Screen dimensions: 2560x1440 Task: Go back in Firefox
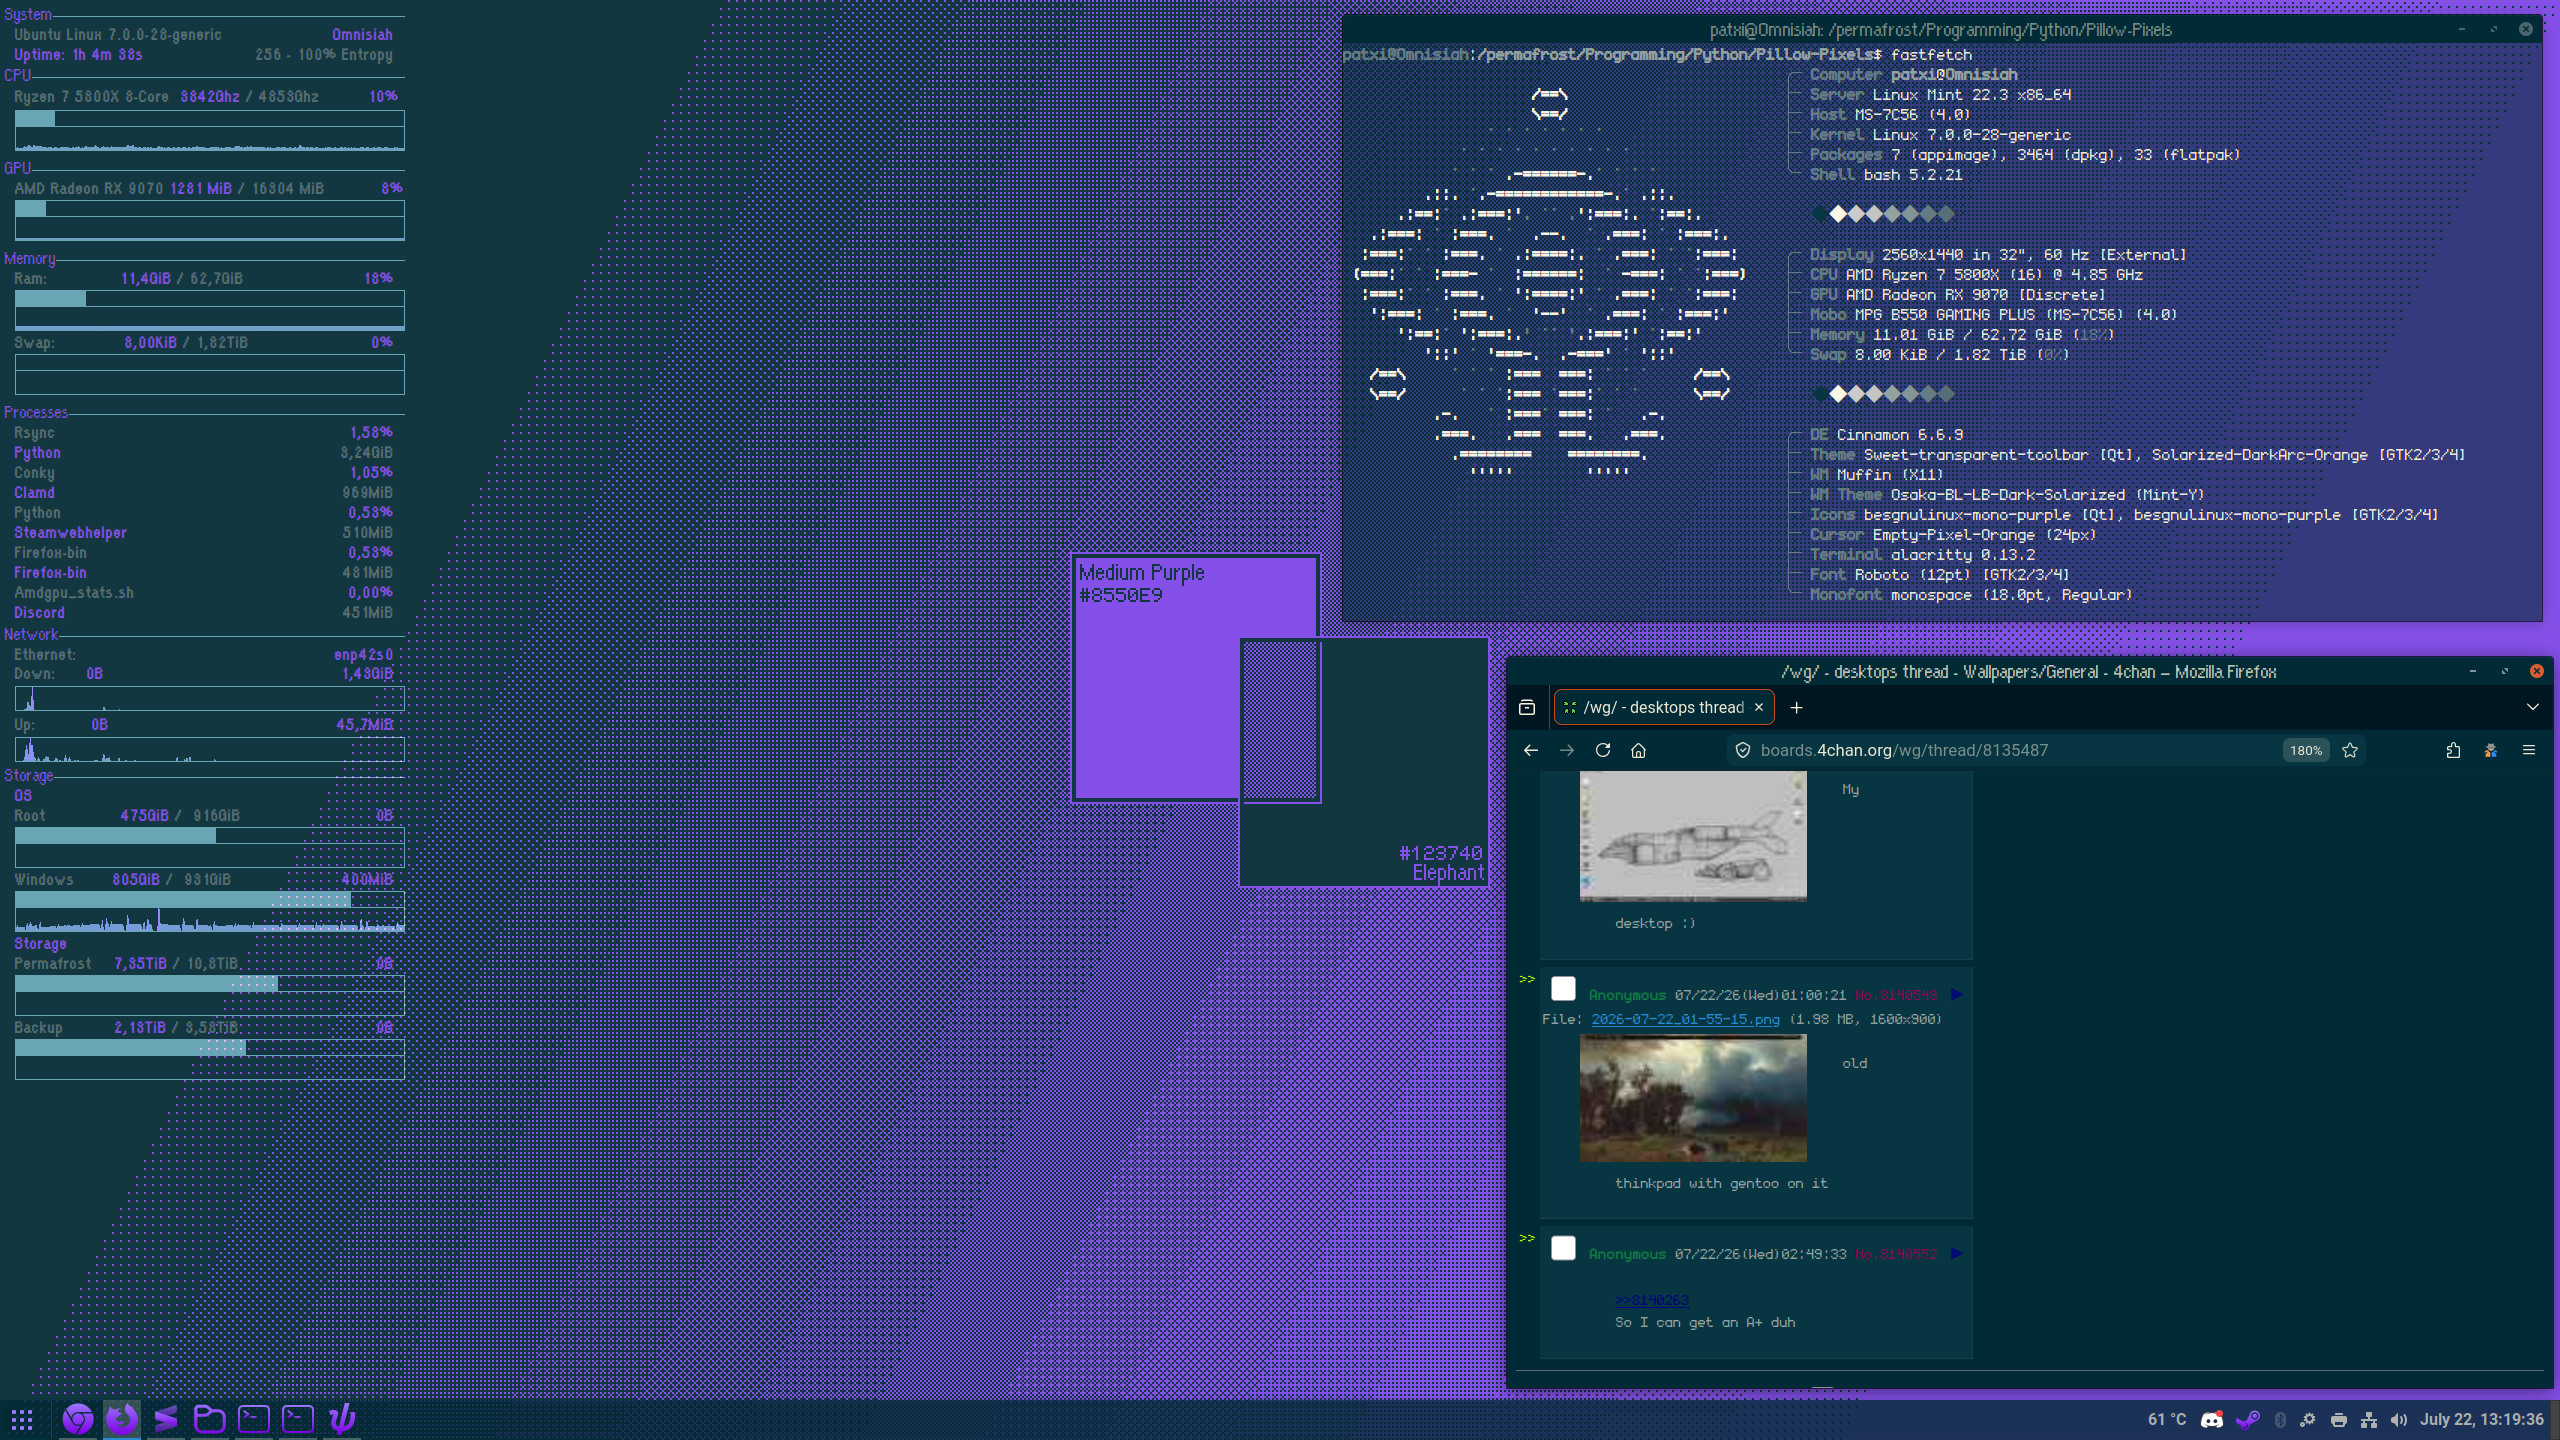tap(1531, 750)
